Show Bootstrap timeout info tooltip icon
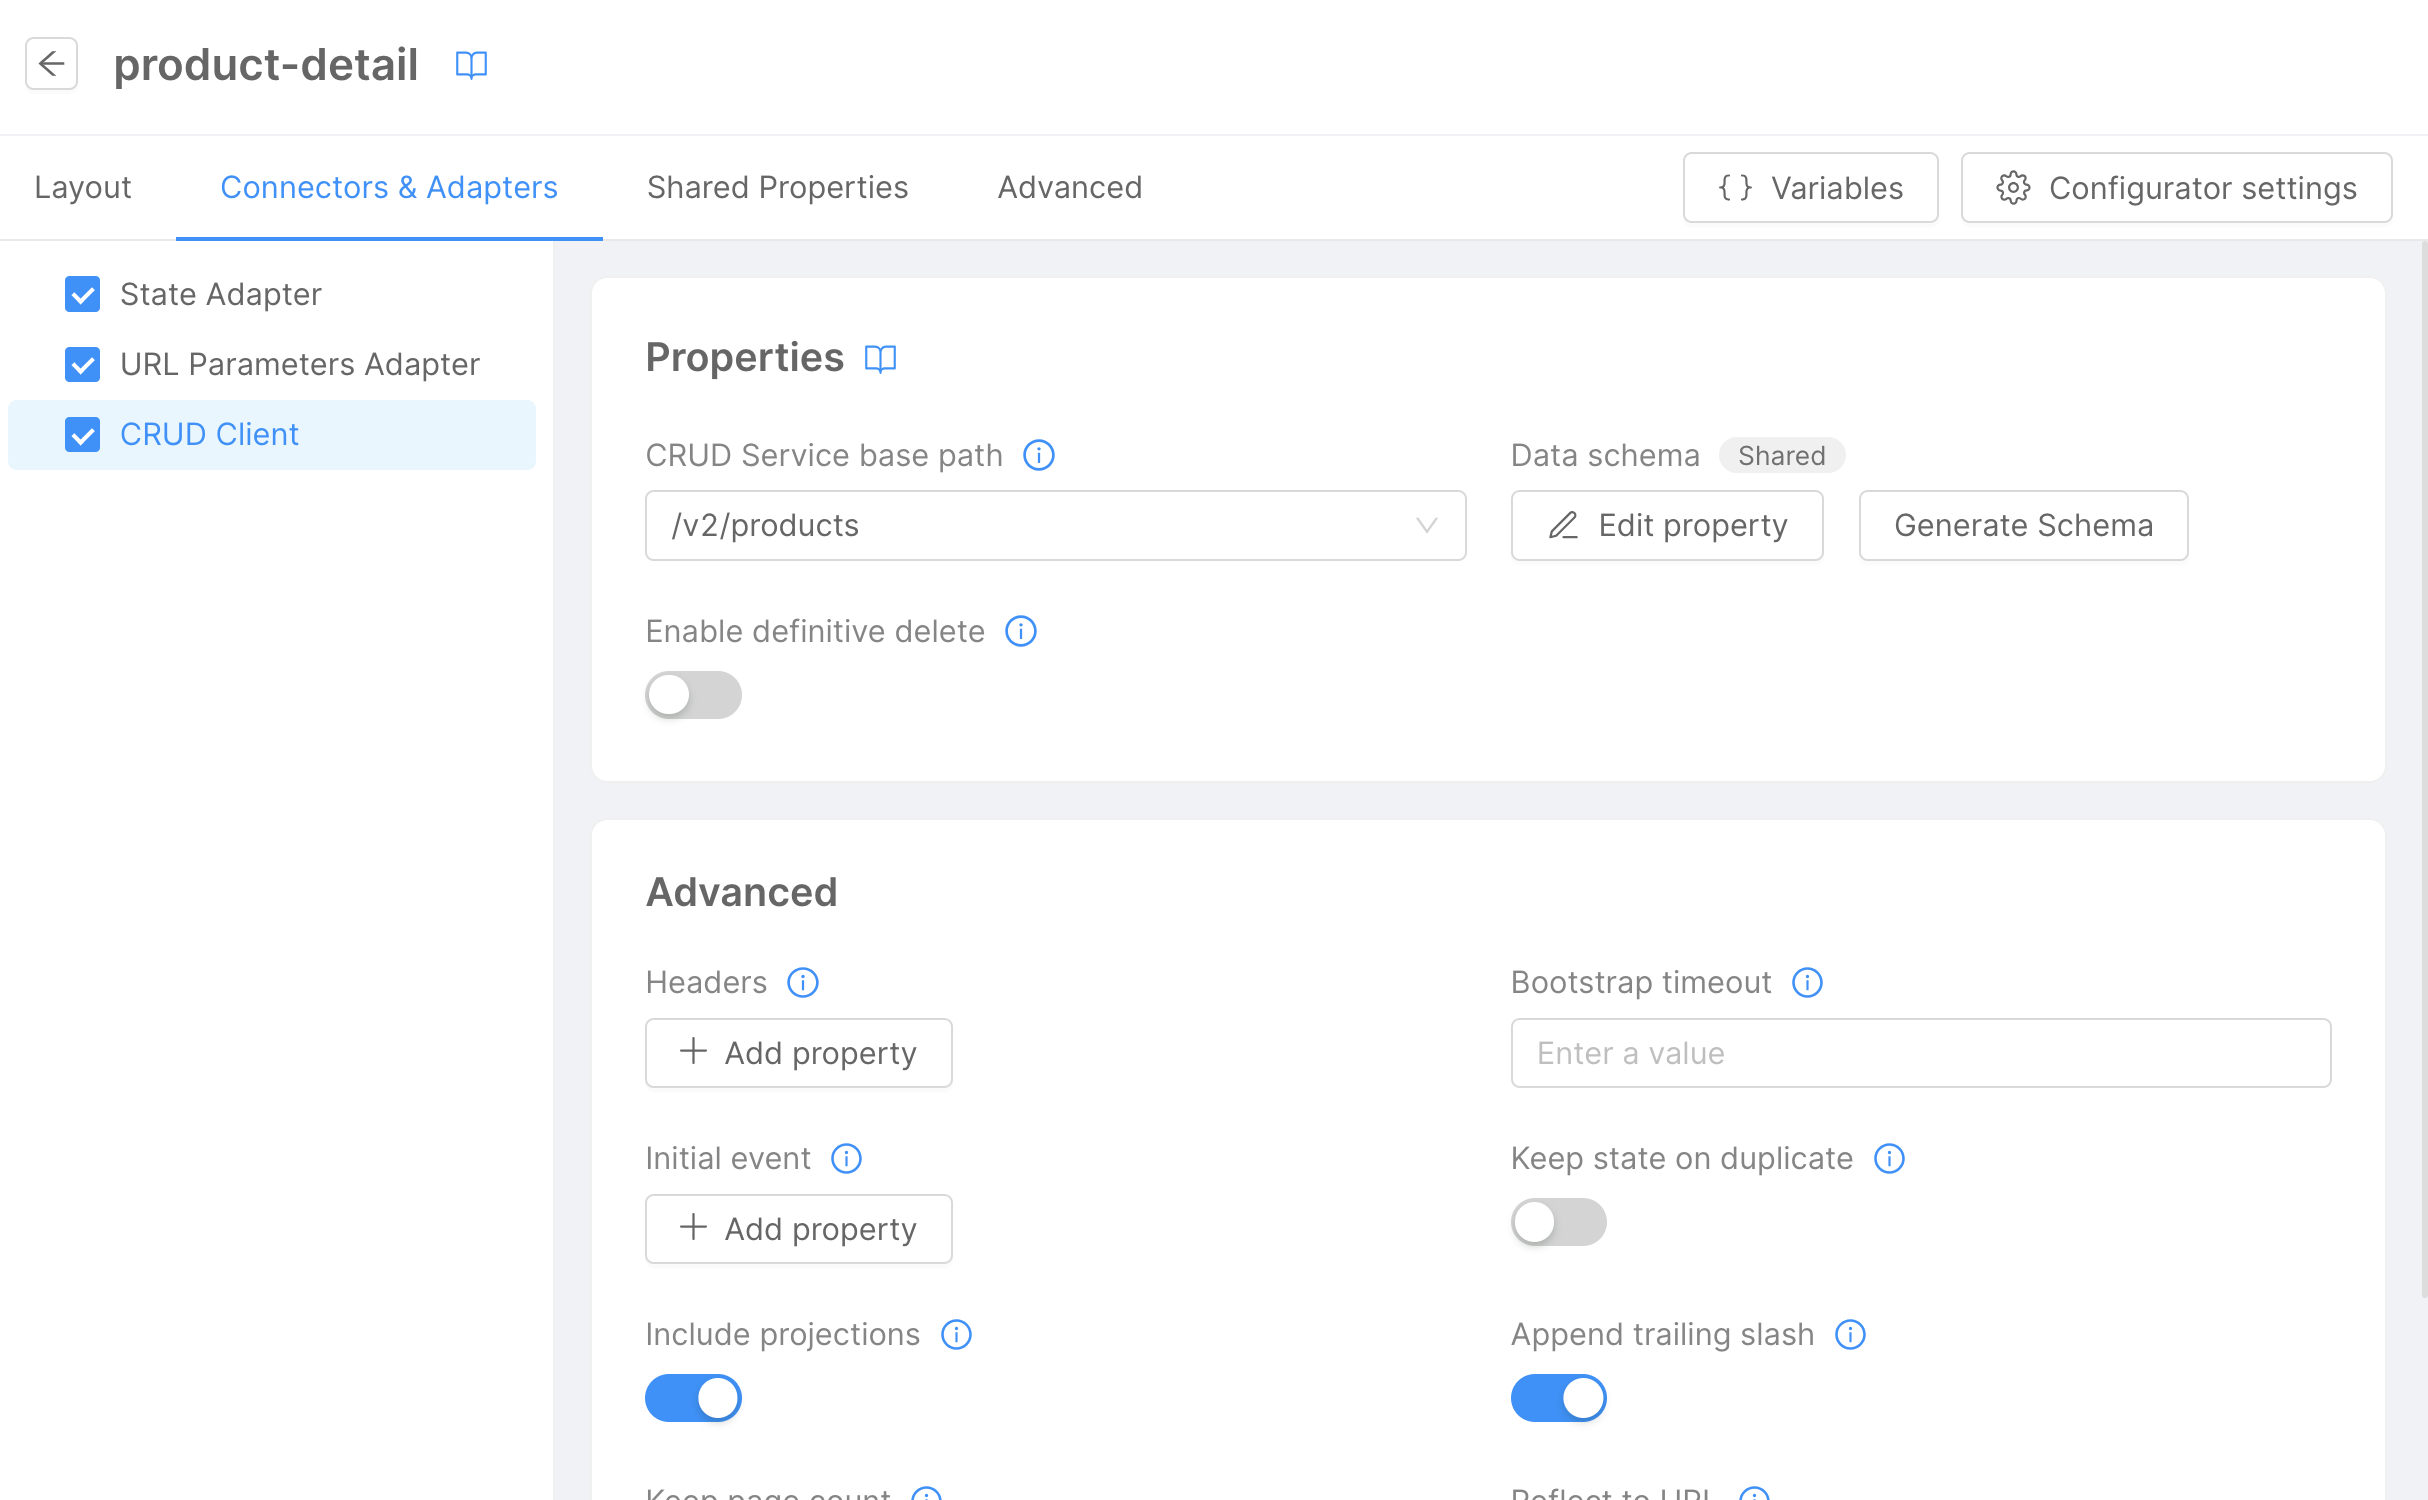The height and width of the screenshot is (1500, 2428). (1807, 983)
